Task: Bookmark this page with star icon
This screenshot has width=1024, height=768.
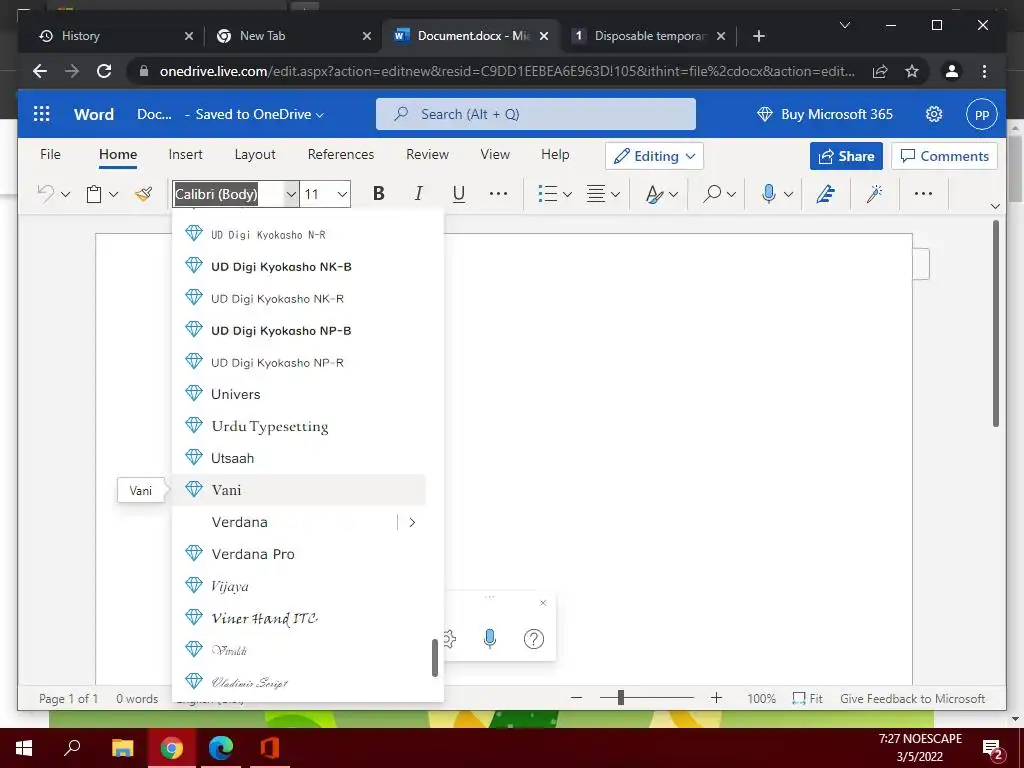Action: coord(912,71)
